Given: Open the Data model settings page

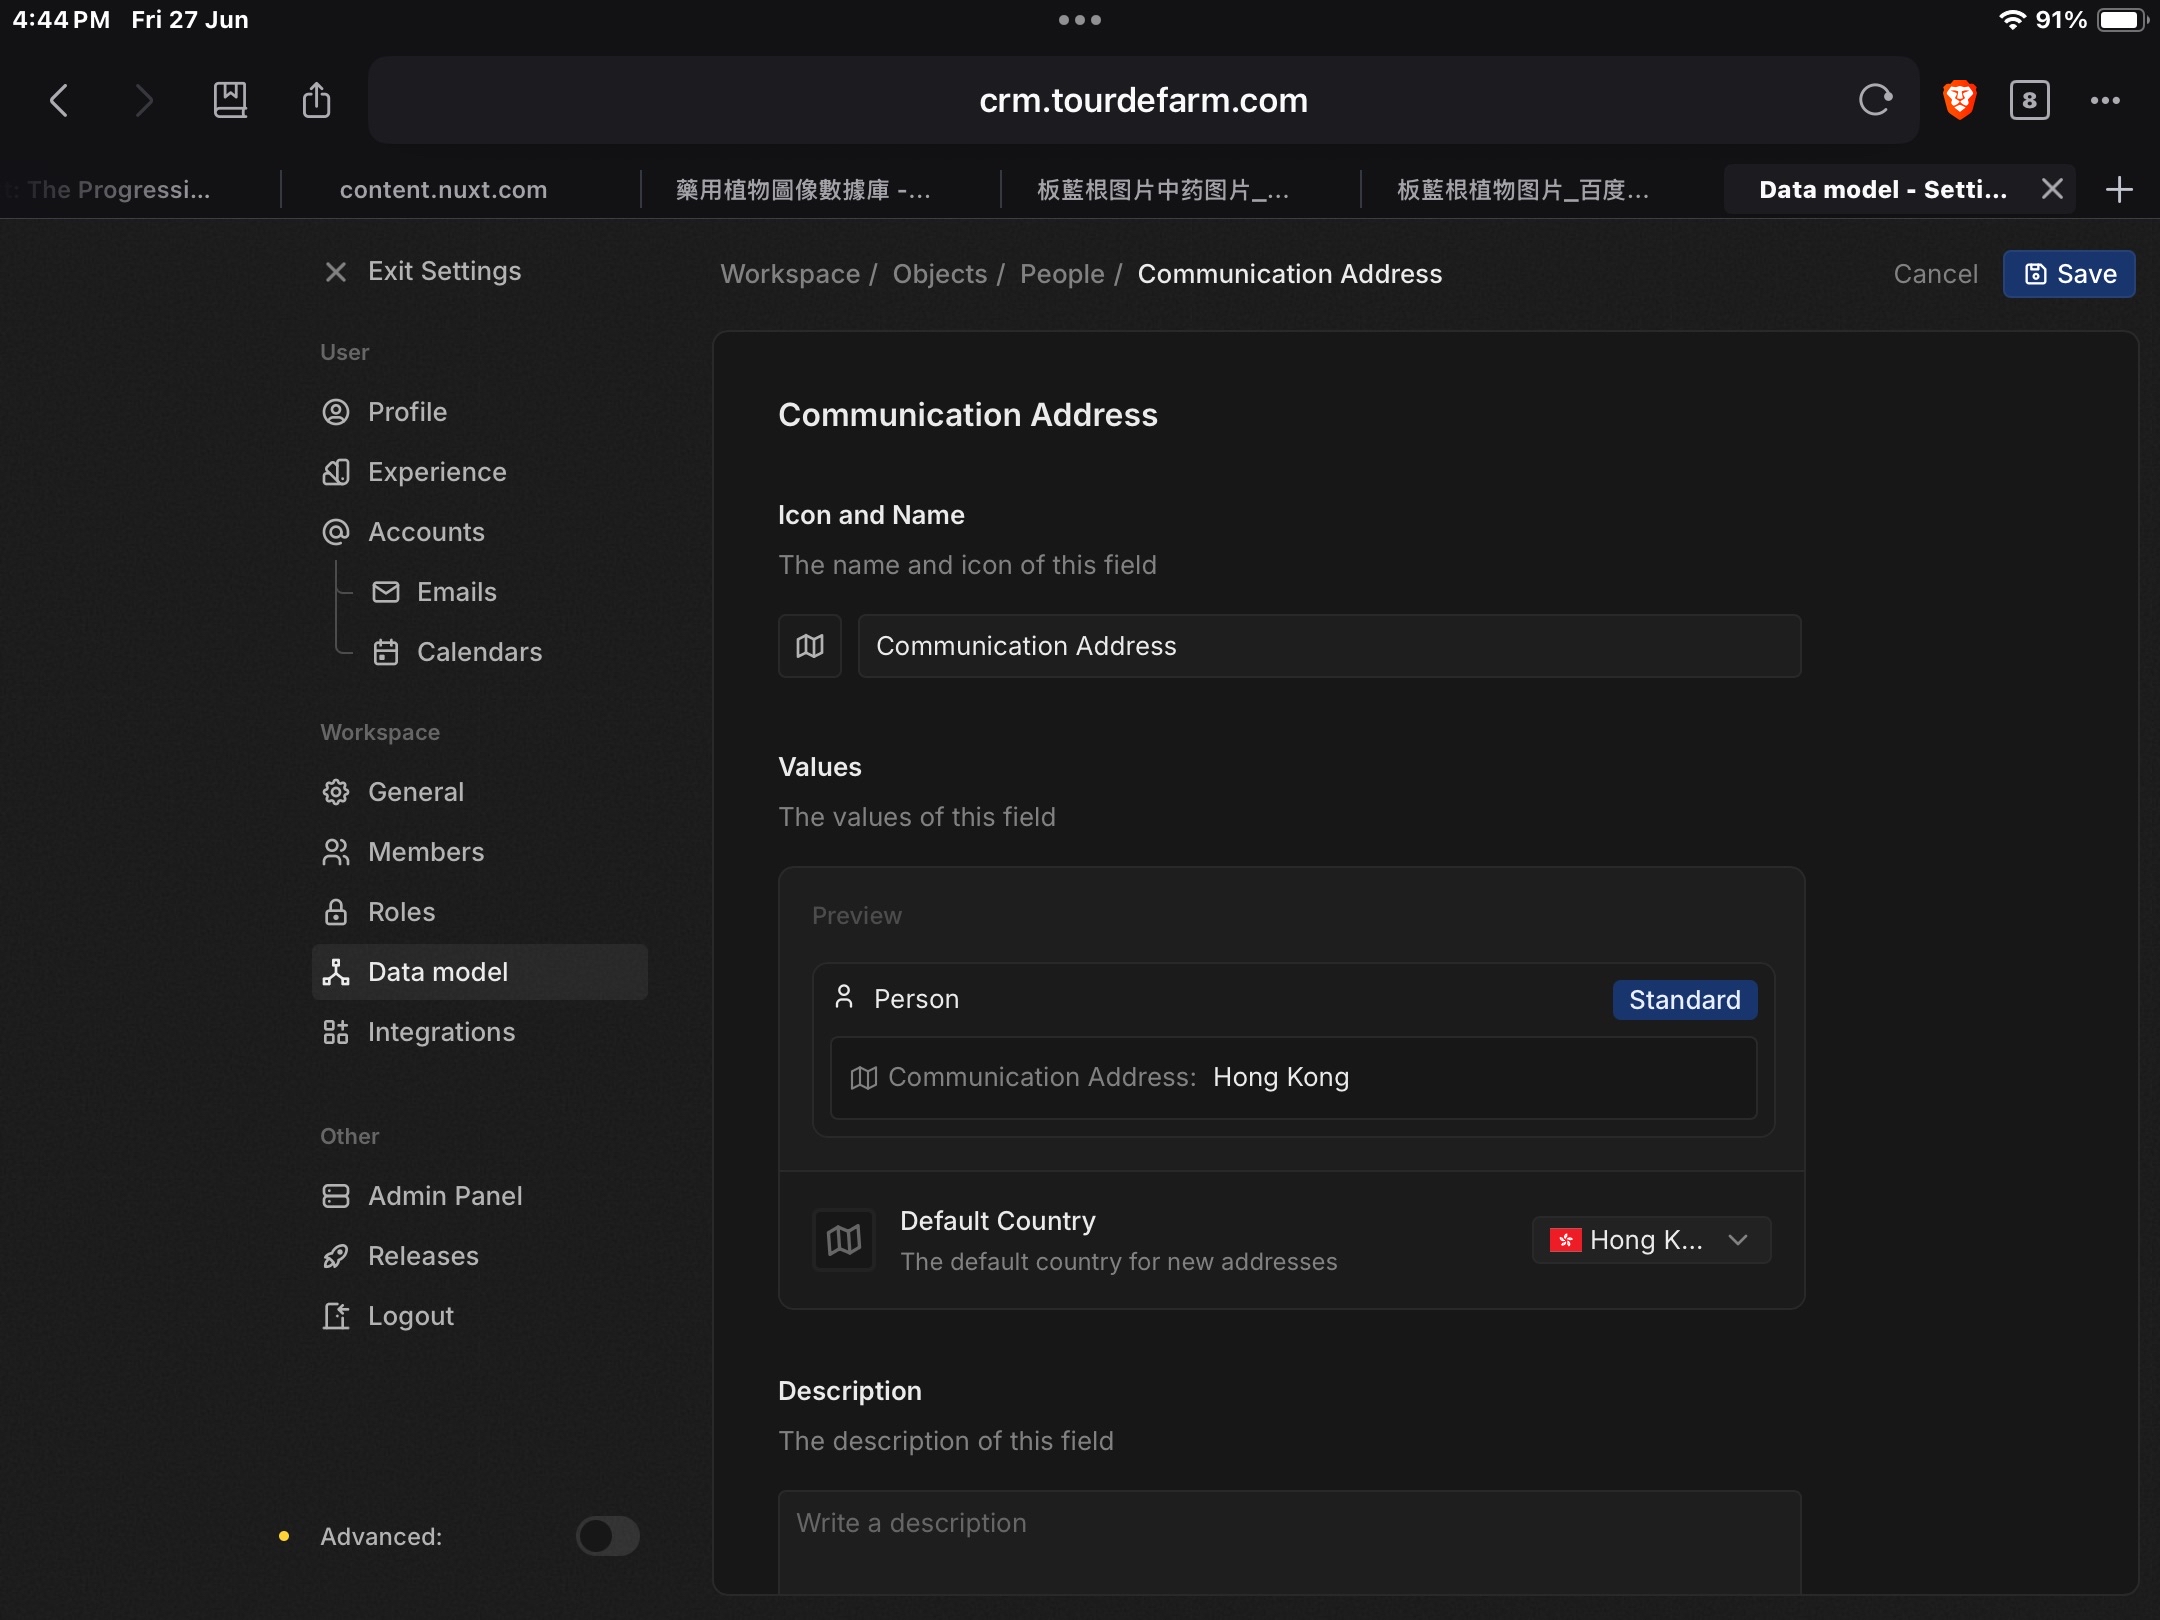Looking at the screenshot, I should click(438, 972).
